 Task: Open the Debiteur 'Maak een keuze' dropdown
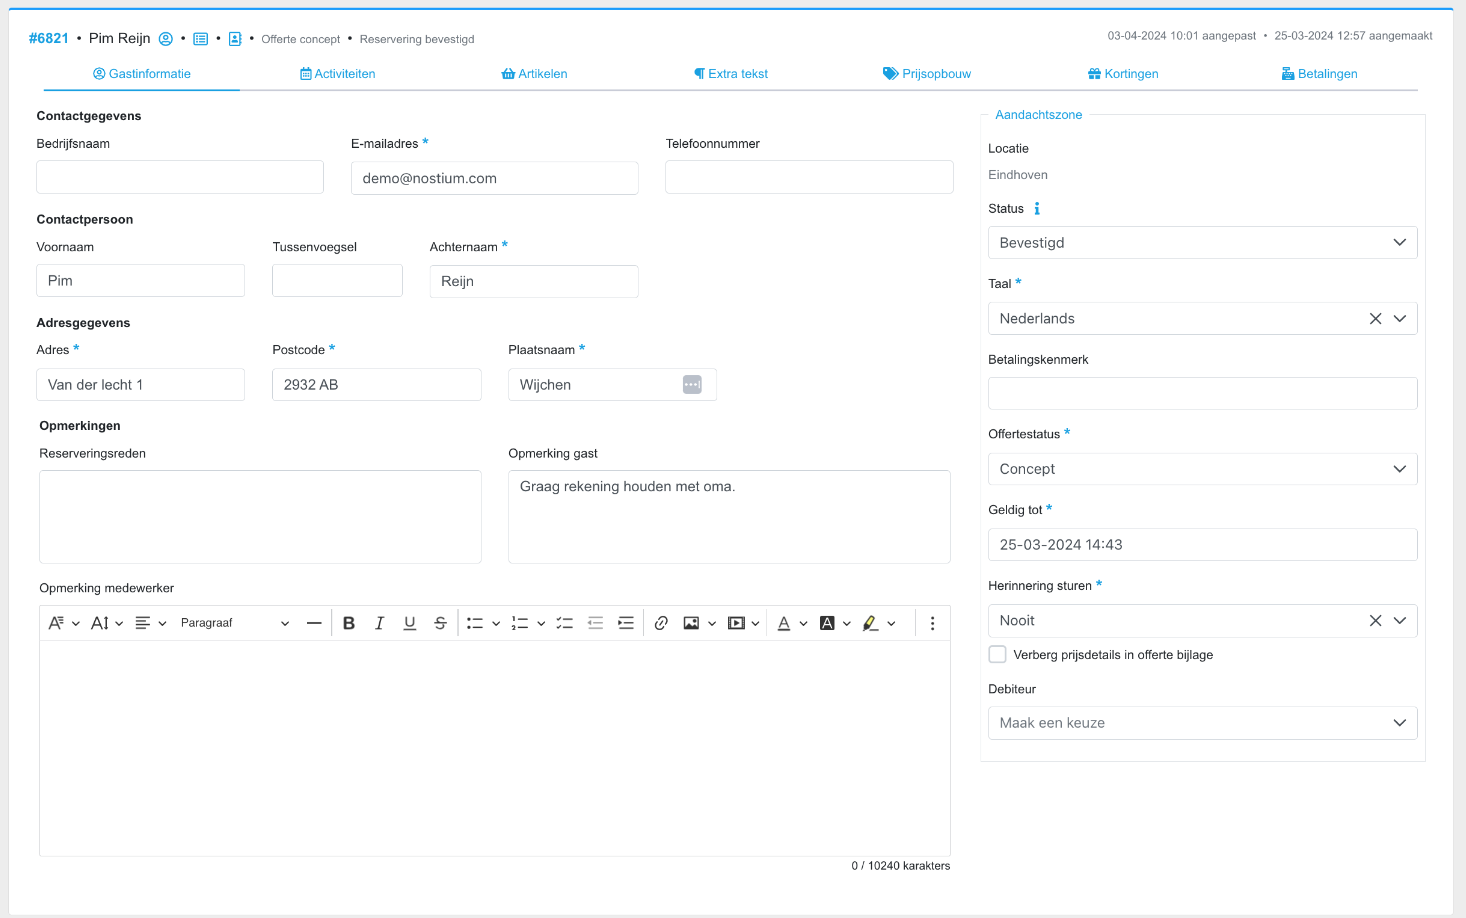[x=1202, y=723]
